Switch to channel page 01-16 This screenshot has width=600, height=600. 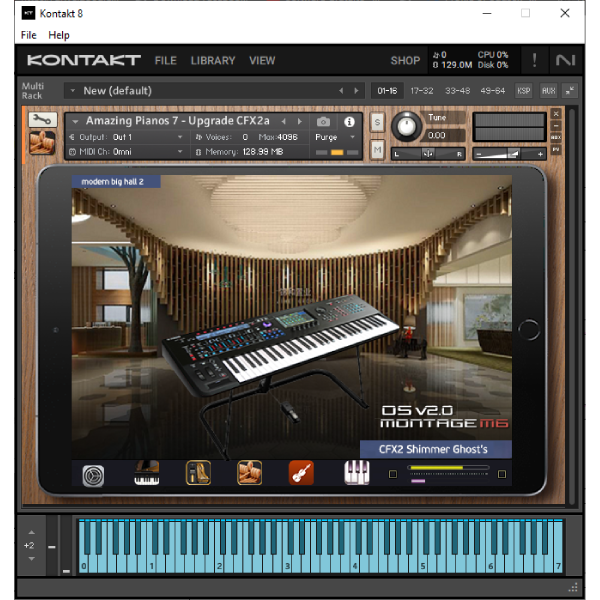point(387,91)
